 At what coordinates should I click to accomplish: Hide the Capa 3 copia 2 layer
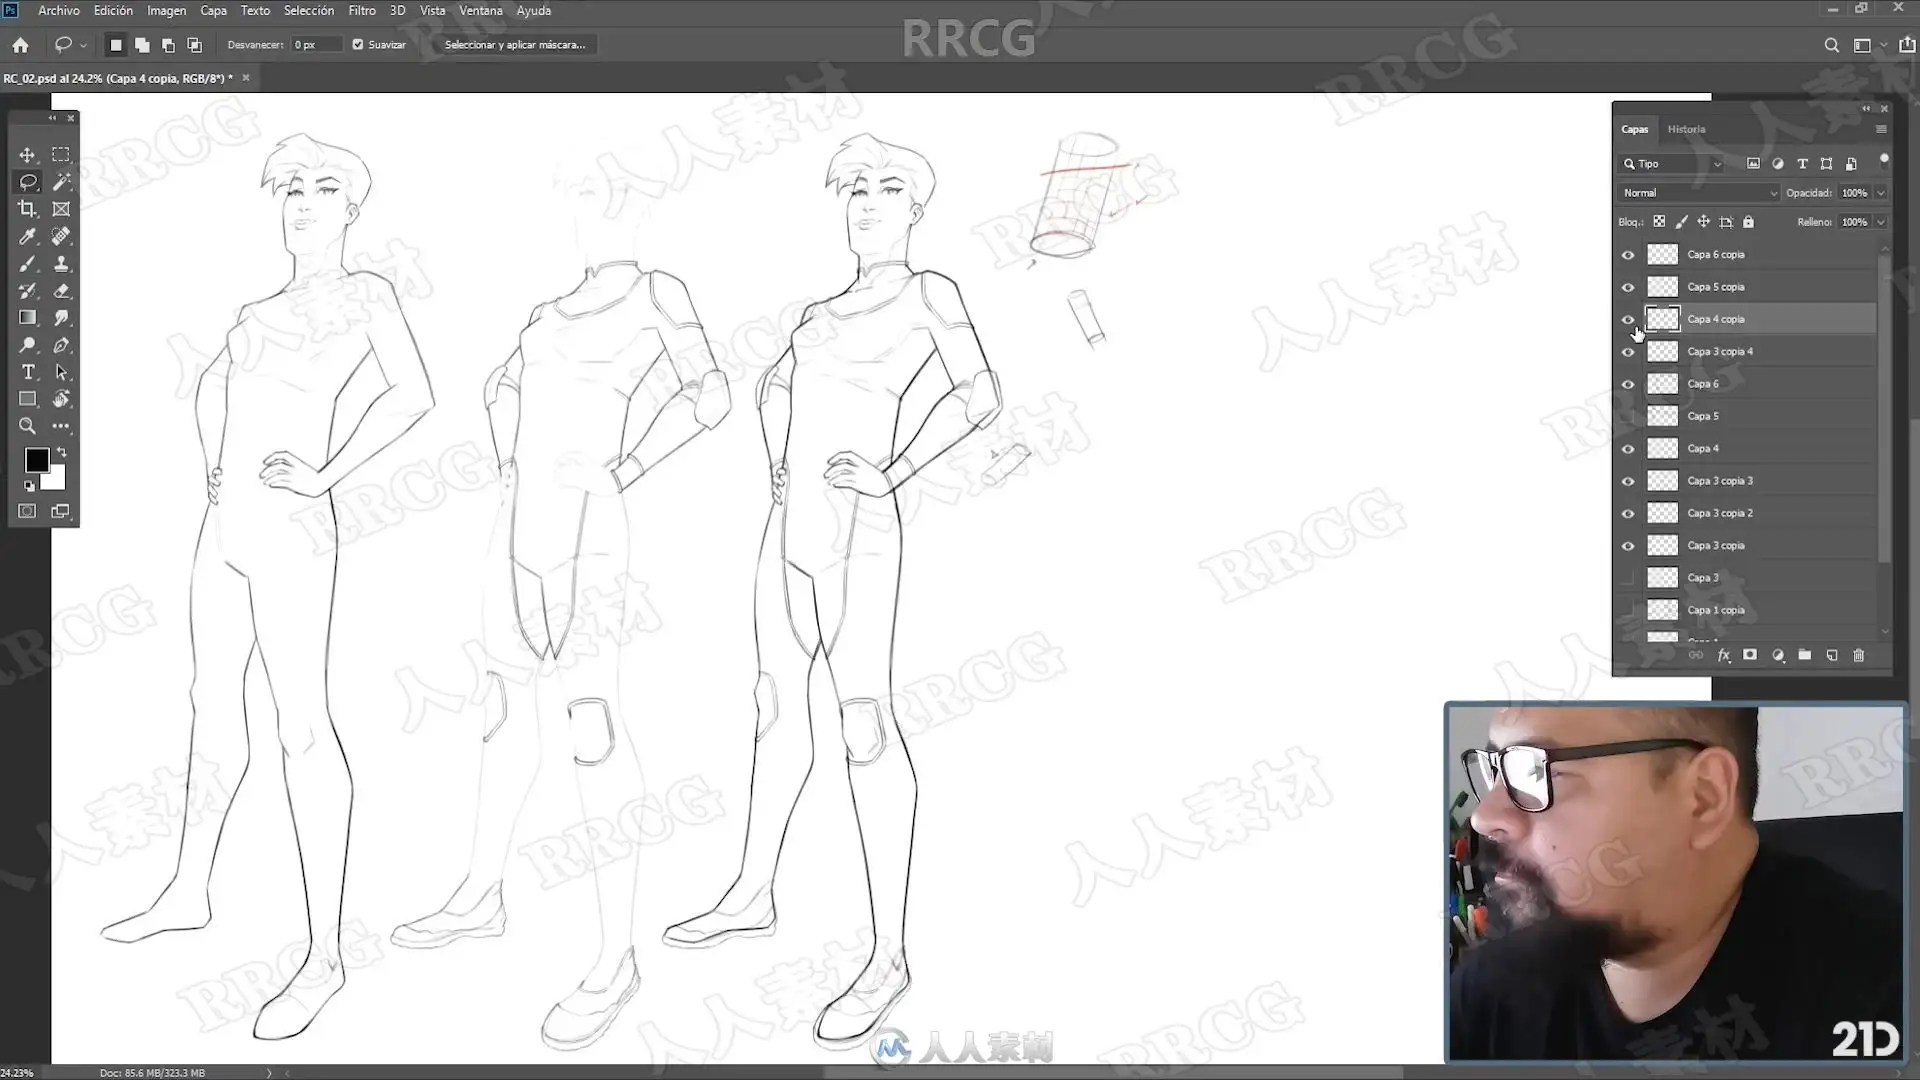[1628, 513]
